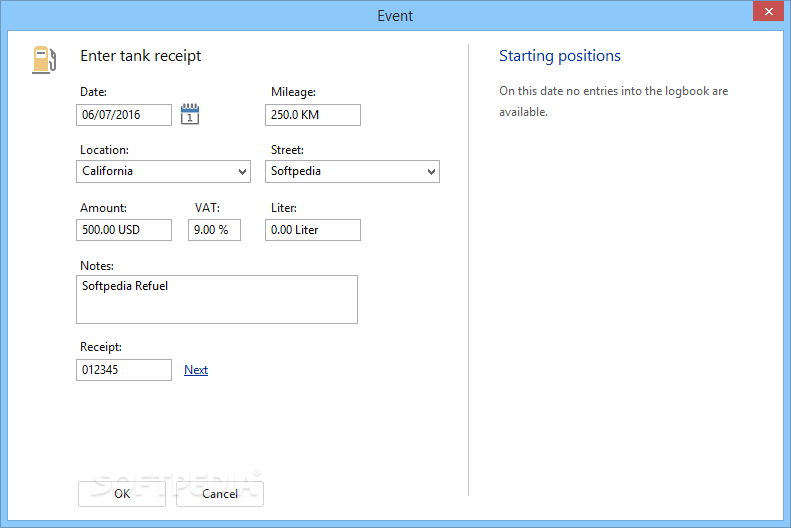Click inside the Notes text area
This screenshot has width=791, height=528.
pyautogui.click(x=217, y=300)
